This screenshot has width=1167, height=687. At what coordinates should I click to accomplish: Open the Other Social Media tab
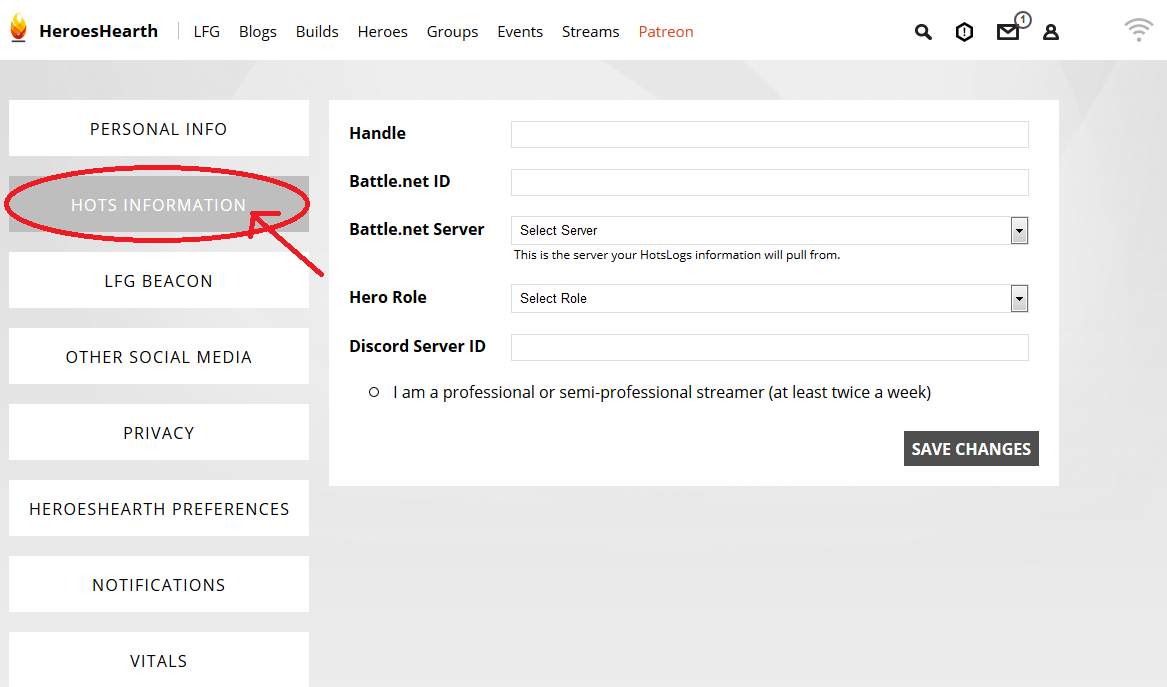click(x=159, y=357)
